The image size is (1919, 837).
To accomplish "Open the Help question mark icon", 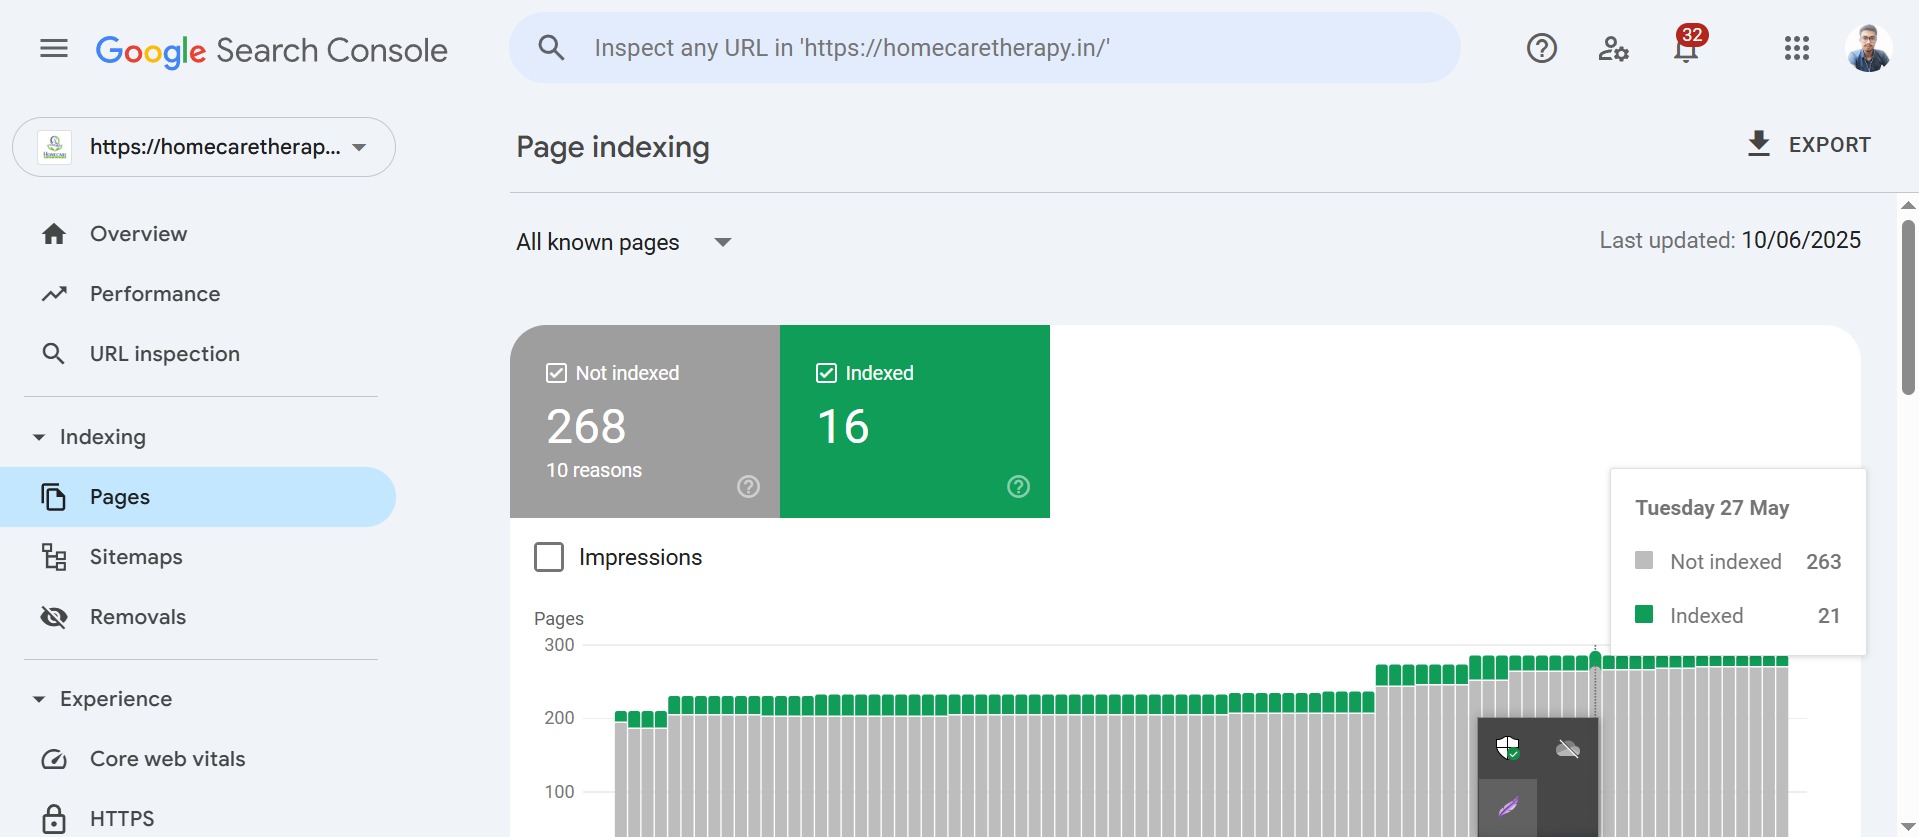I will pyautogui.click(x=1541, y=48).
